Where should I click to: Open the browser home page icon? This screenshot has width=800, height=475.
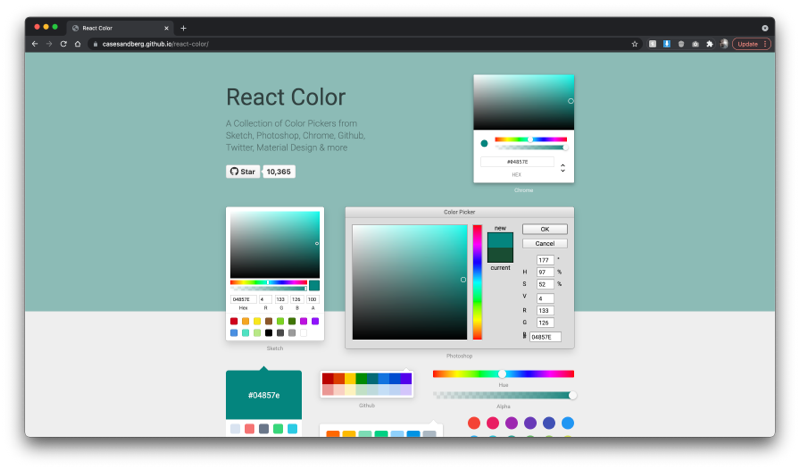[x=78, y=44]
